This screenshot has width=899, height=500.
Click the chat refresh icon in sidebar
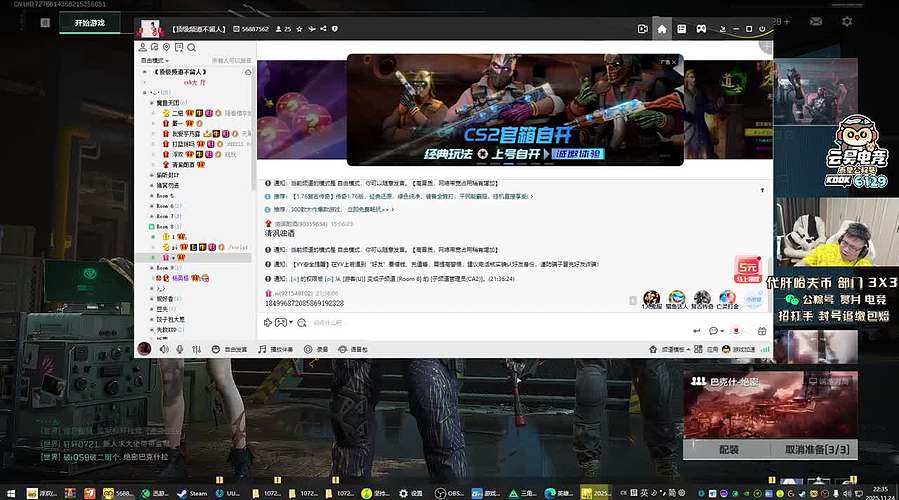point(155,47)
